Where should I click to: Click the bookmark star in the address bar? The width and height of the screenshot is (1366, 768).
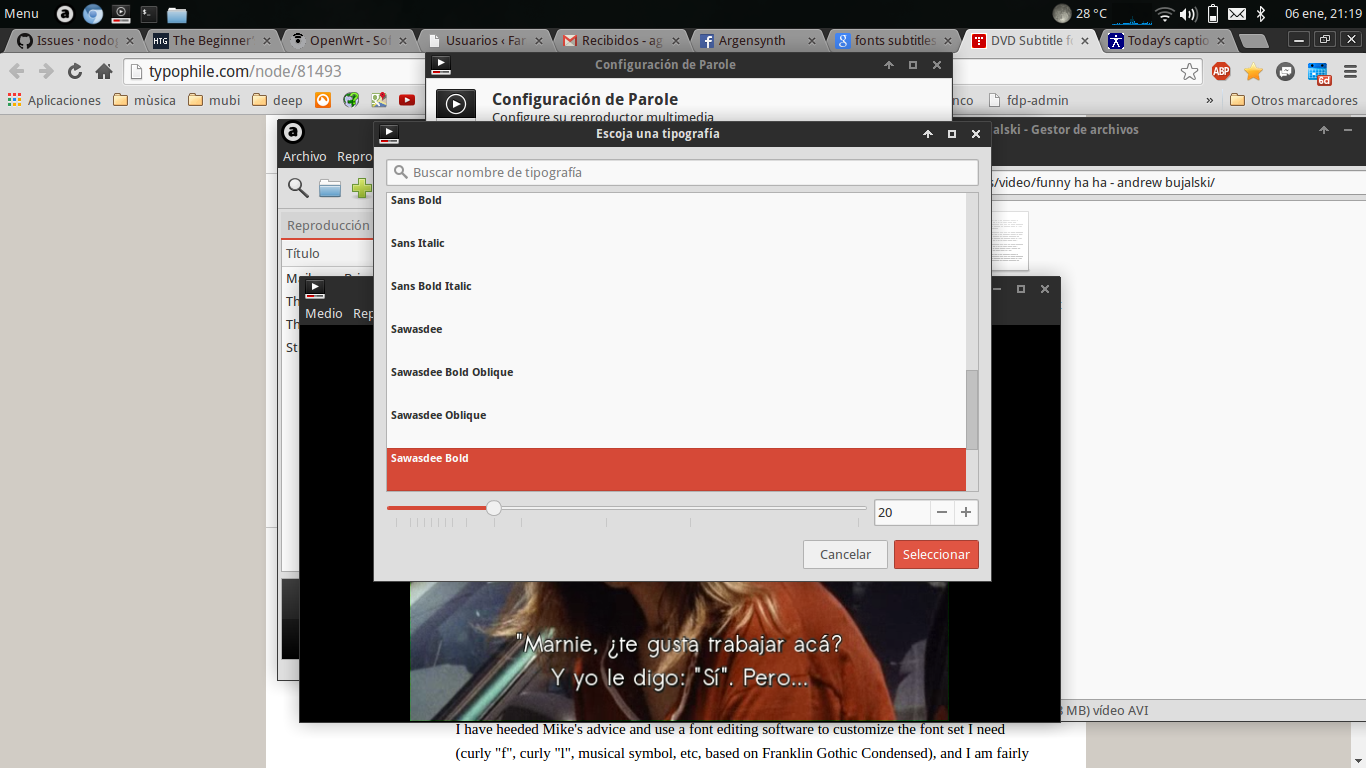pos(1189,72)
